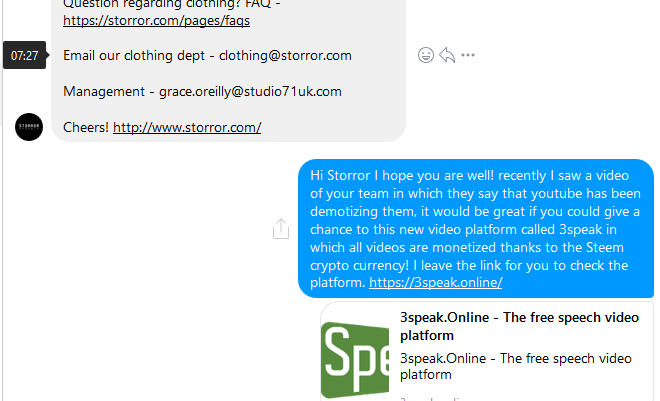Click the 07:27 timestamp tooltip
The height and width of the screenshot is (401, 660).
pyautogui.click(x=24, y=55)
